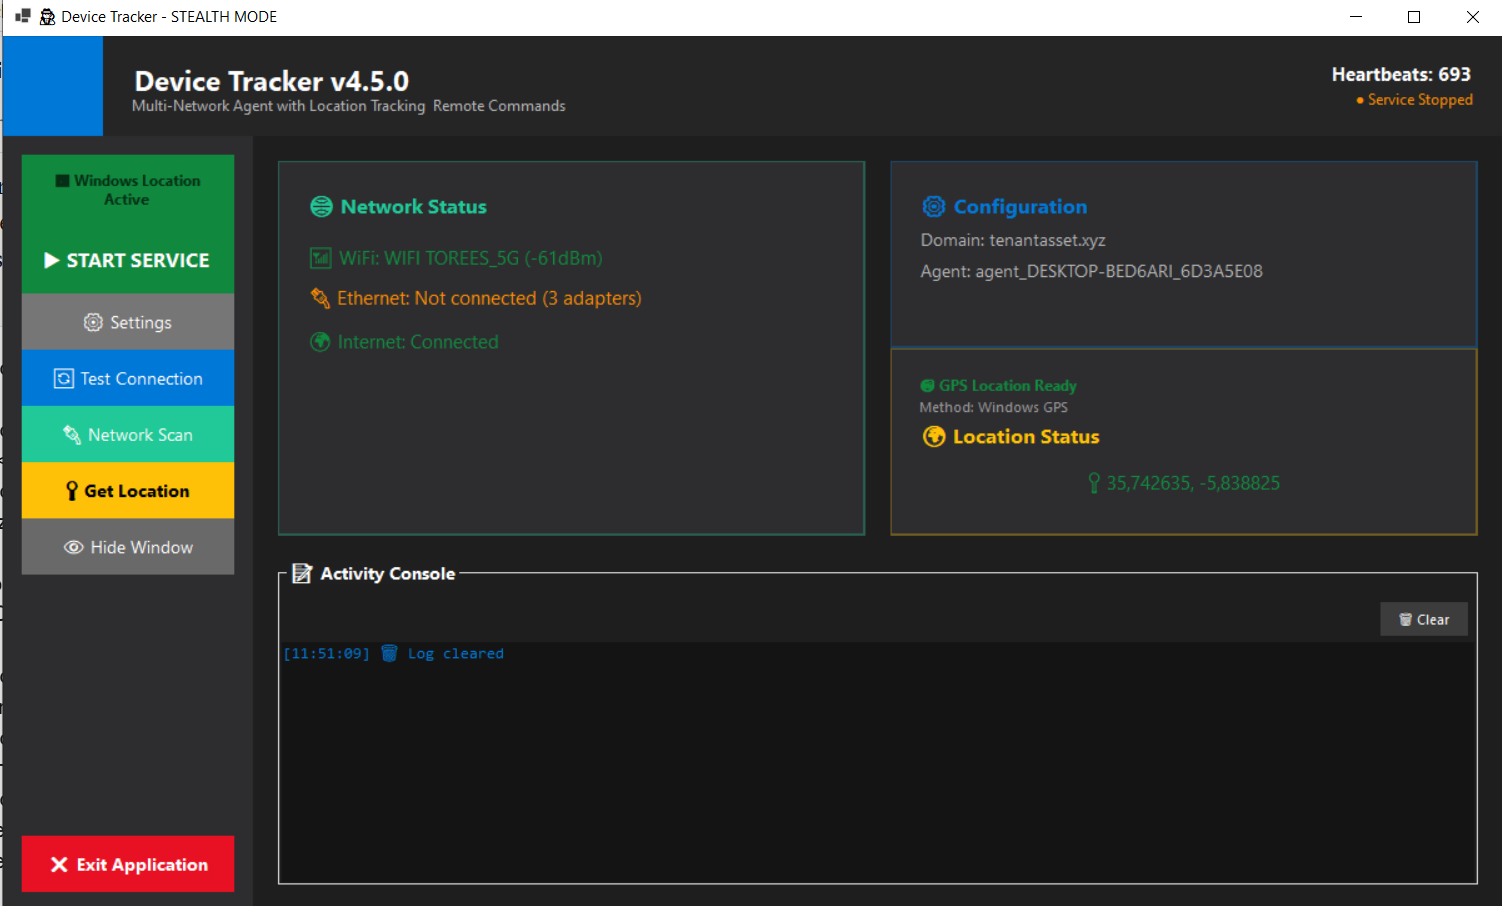Open the Settings panel
This screenshot has height=906, width=1502.
pyautogui.click(x=127, y=322)
